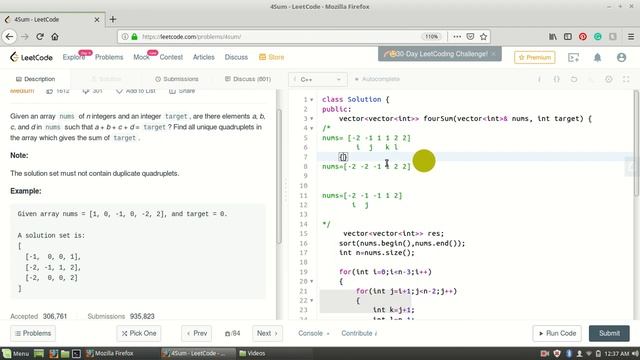Collapse comment fold at line 4

pyautogui.click(x=312, y=129)
